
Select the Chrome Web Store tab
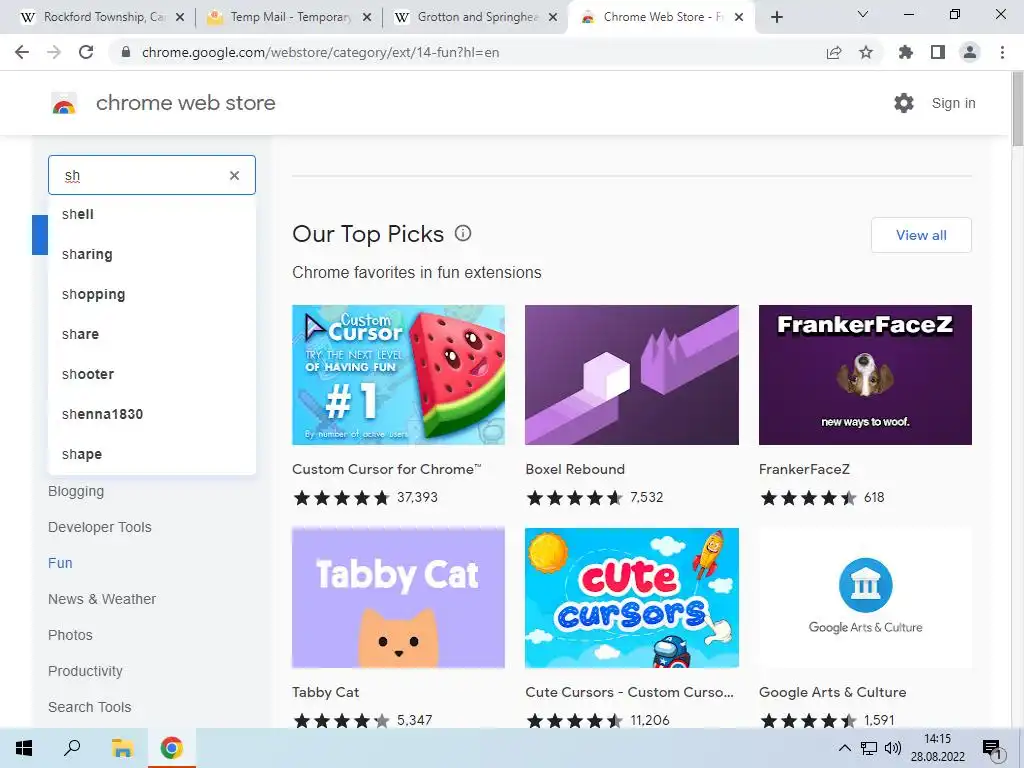click(661, 17)
